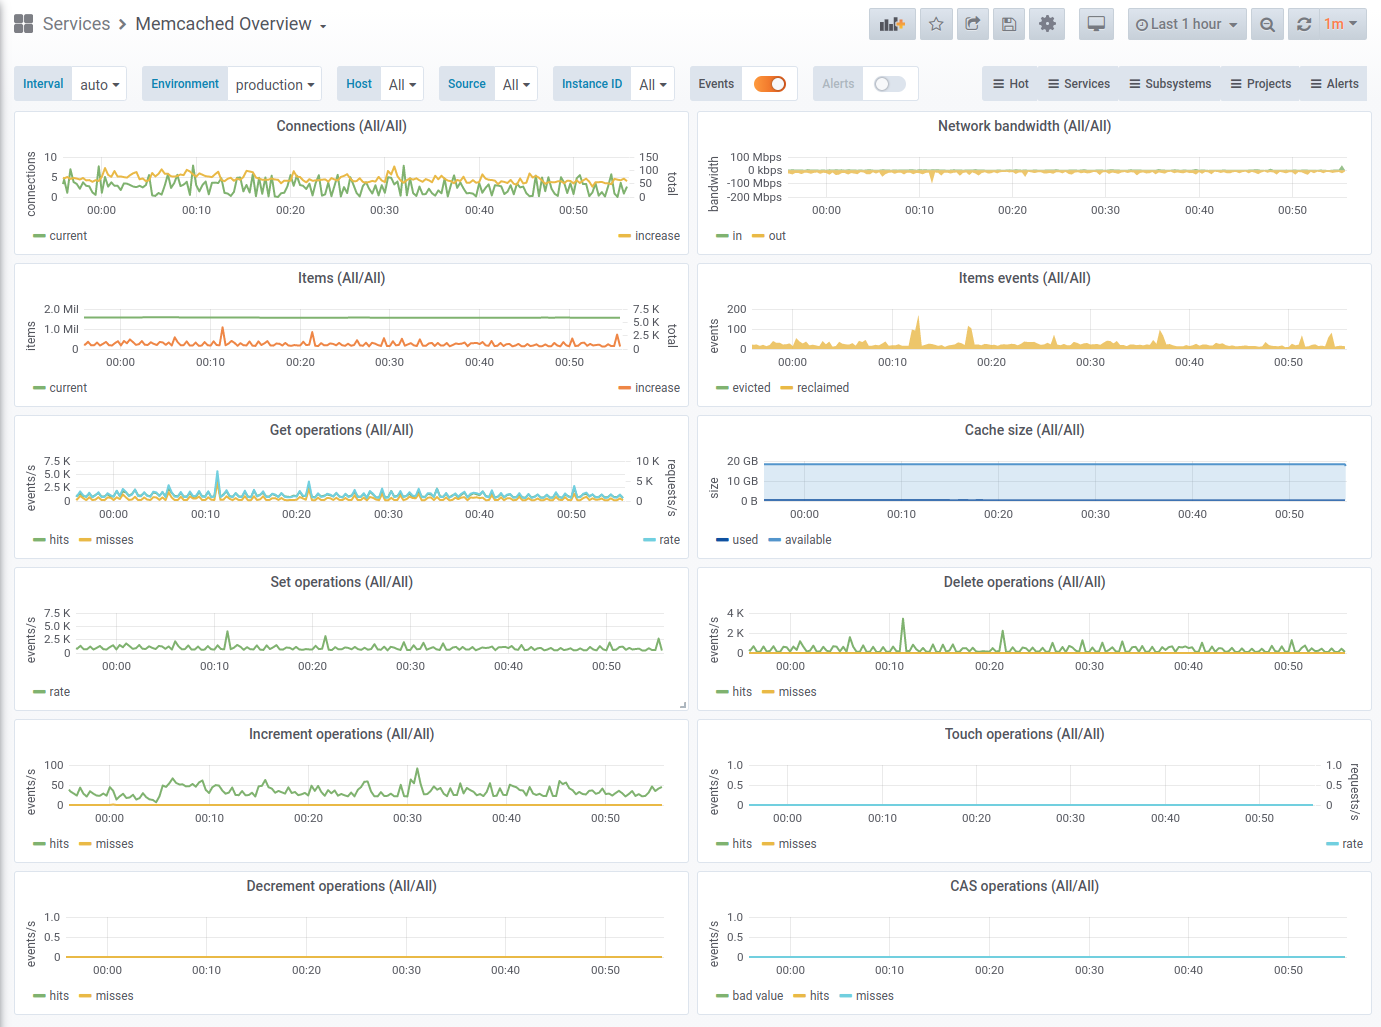Open the Subsystems links menu
Viewport: 1381px width, 1027px height.
pyautogui.click(x=1170, y=84)
